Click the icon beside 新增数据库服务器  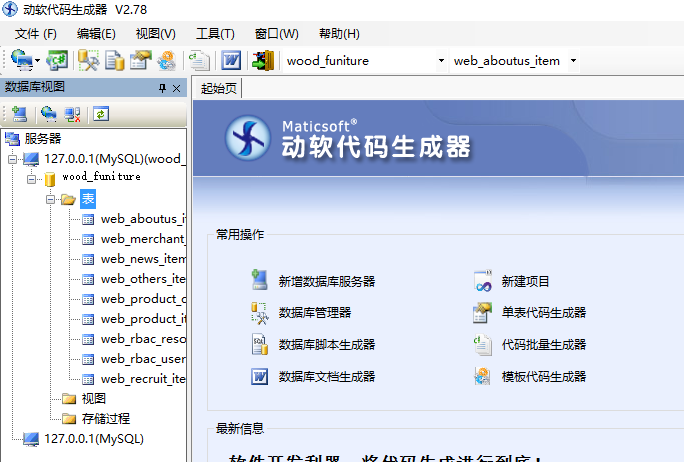click(x=259, y=280)
